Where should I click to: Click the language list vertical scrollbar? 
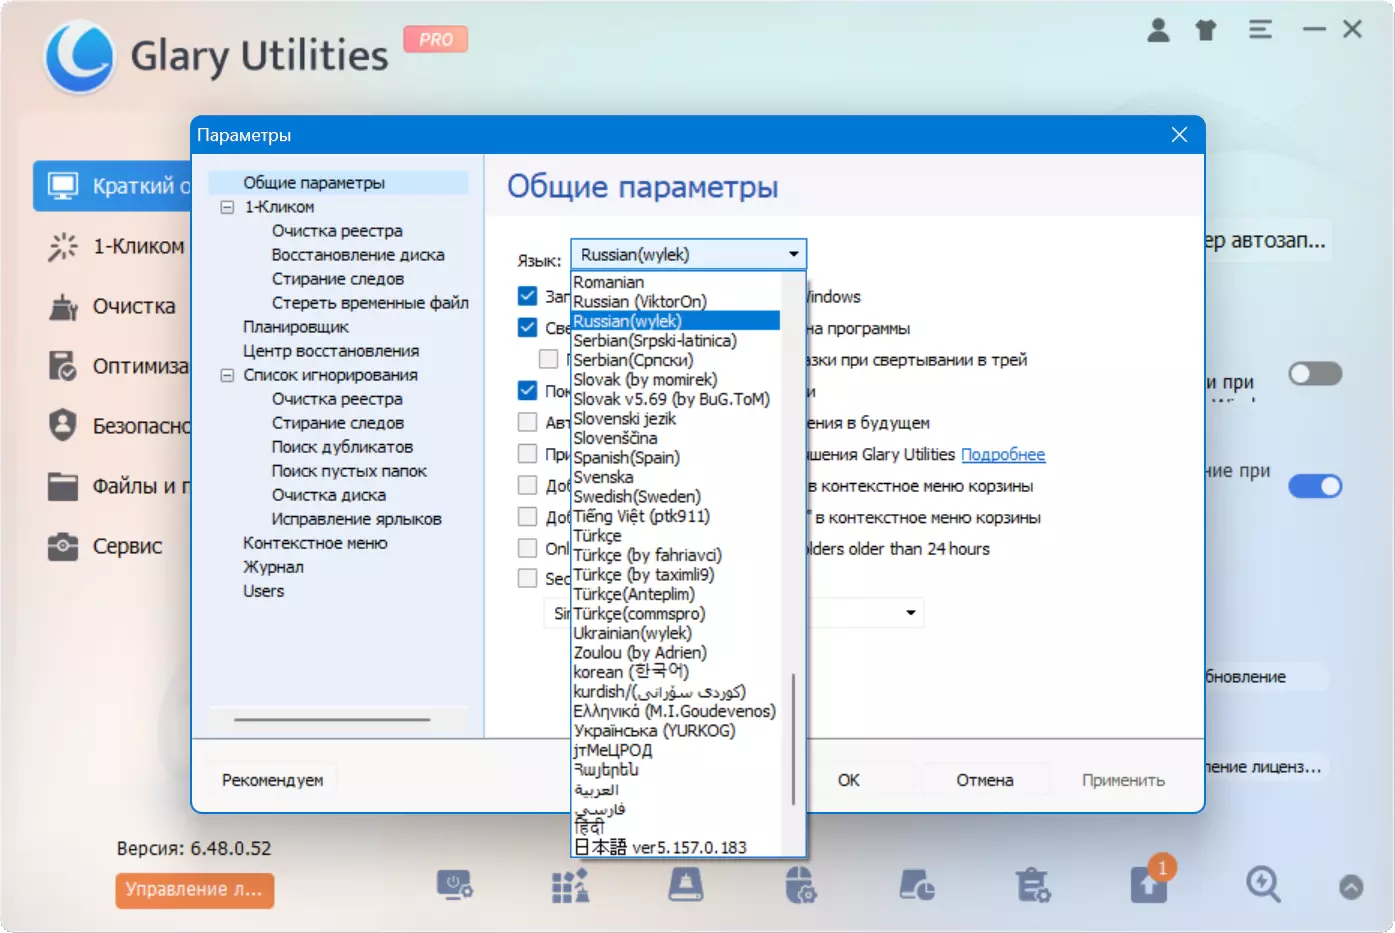pyautogui.click(x=793, y=738)
